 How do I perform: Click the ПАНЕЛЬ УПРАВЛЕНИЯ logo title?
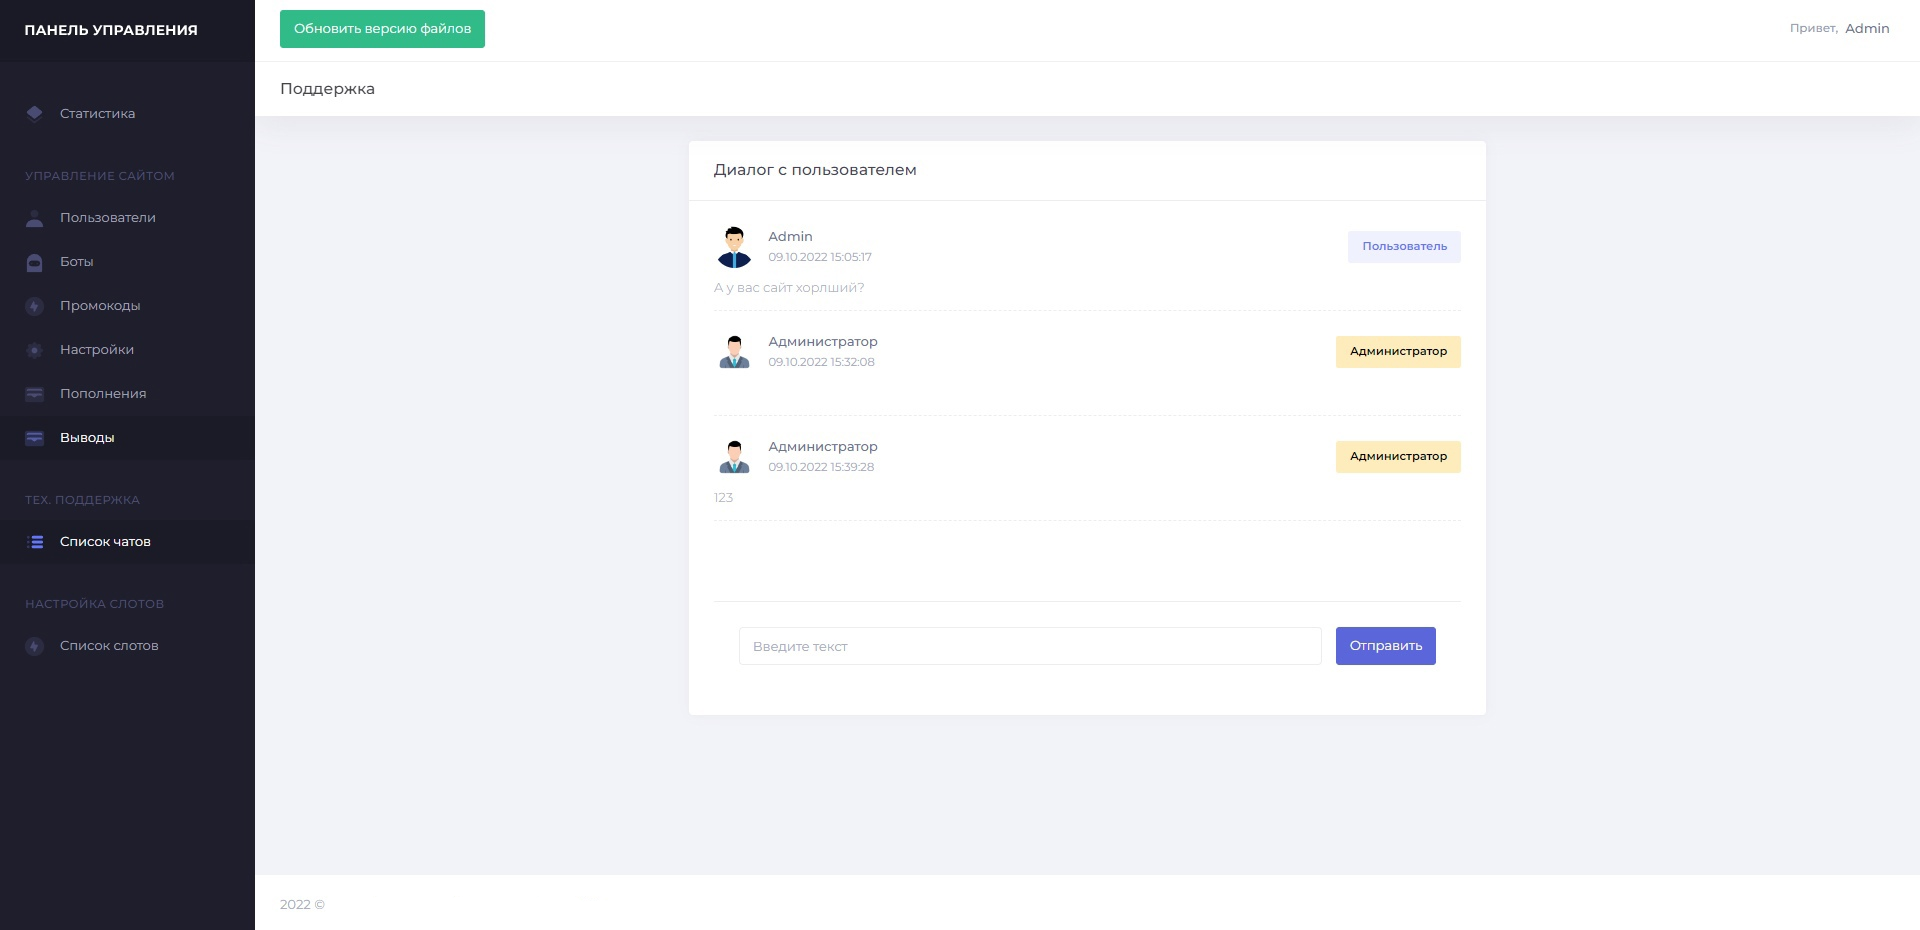click(111, 30)
